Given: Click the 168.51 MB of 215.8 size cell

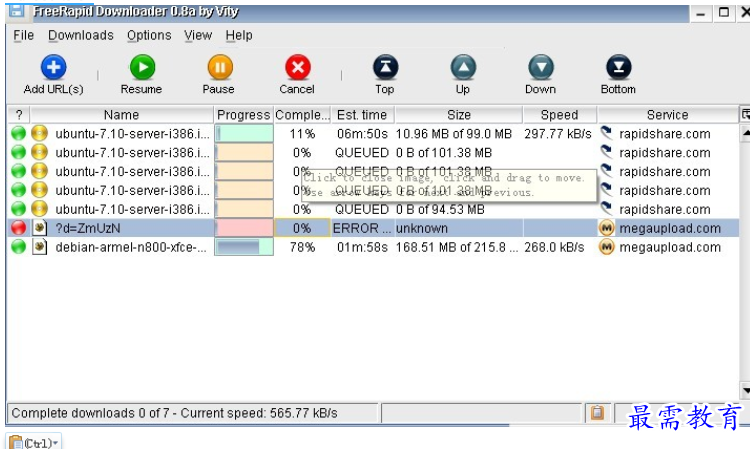Looking at the screenshot, I should [x=457, y=247].
